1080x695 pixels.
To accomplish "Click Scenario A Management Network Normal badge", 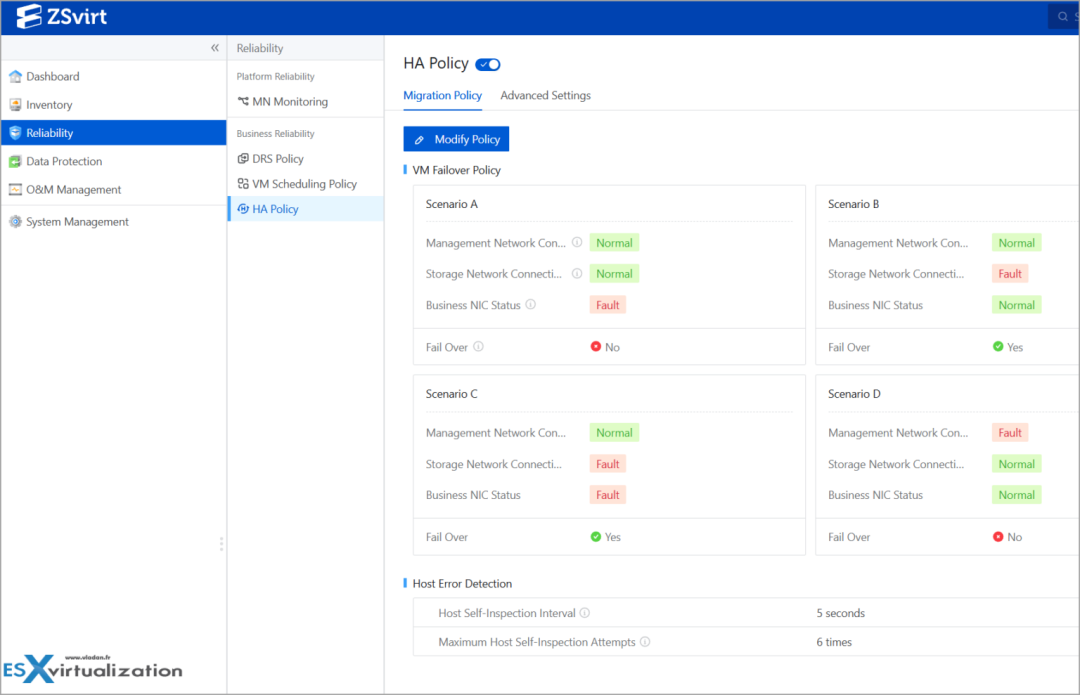I will pos(614,242).
